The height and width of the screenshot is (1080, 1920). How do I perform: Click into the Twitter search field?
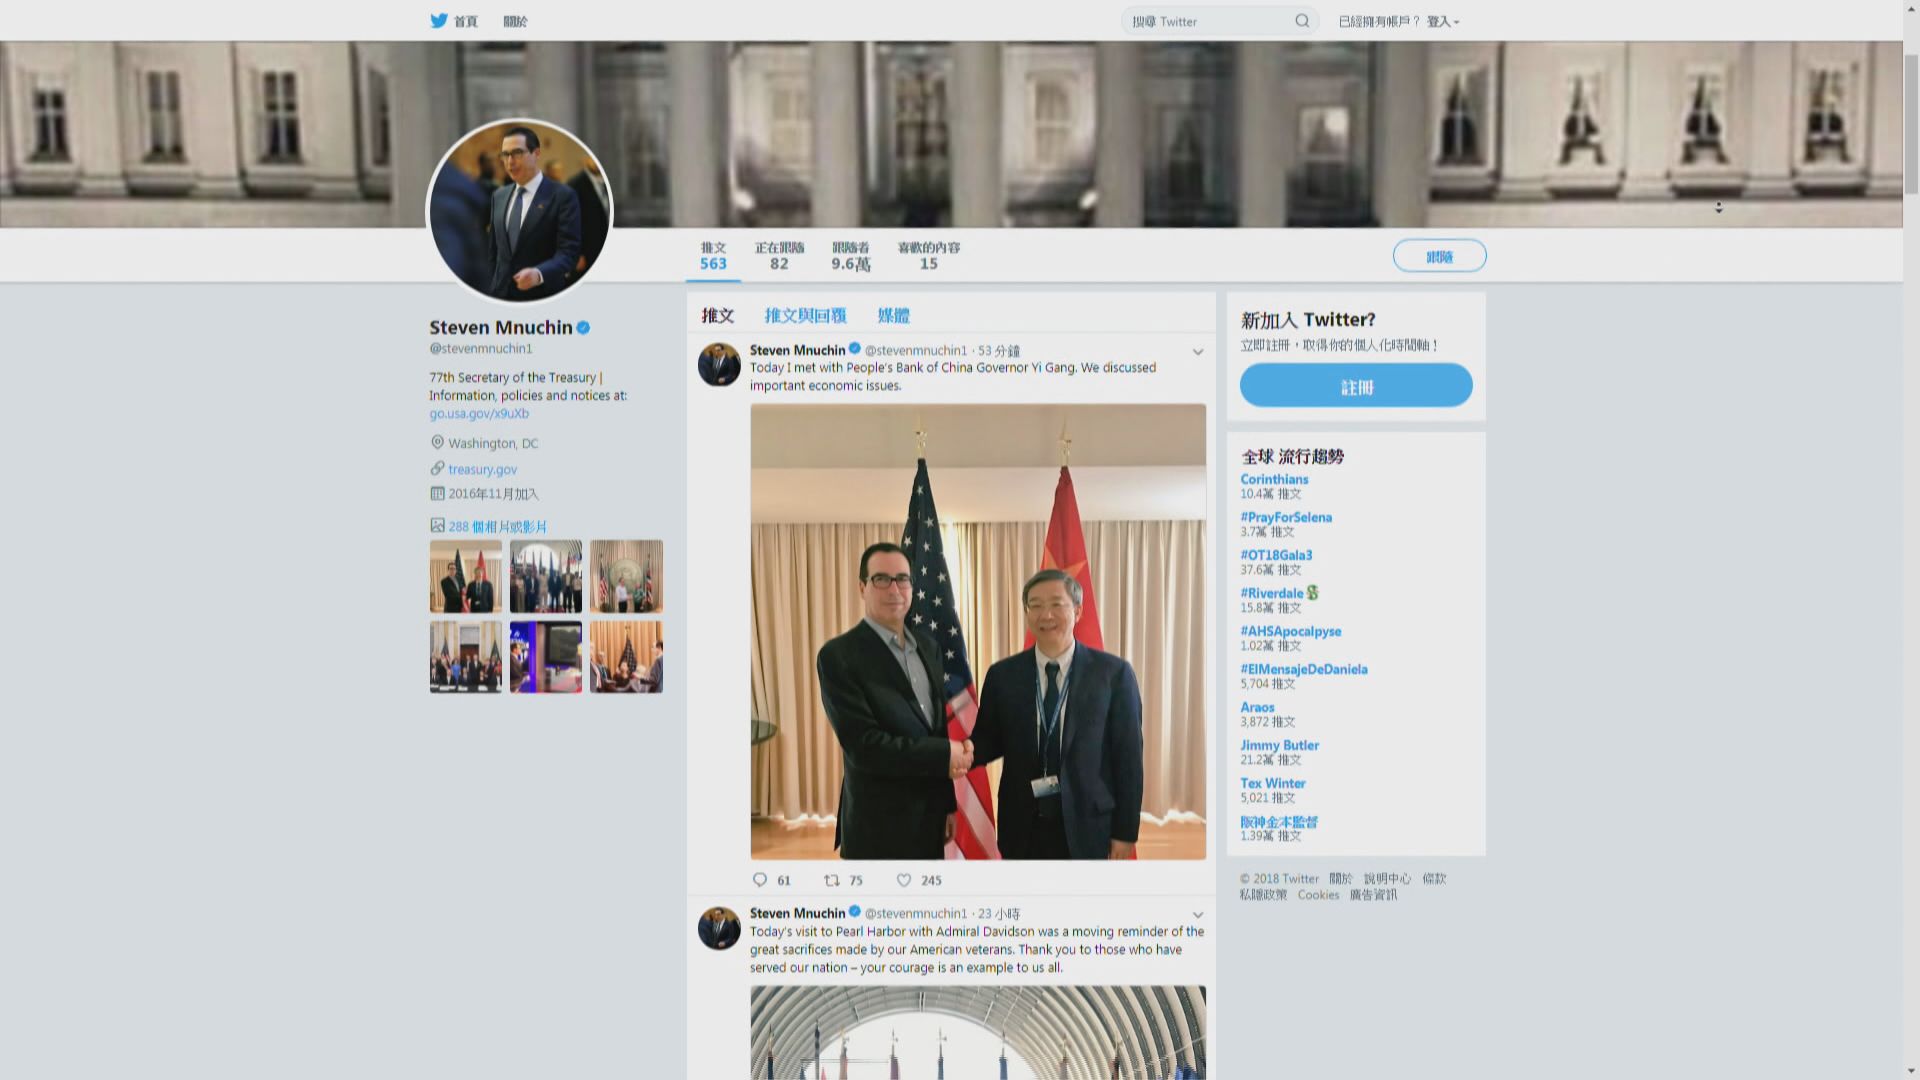(1210, 21)
